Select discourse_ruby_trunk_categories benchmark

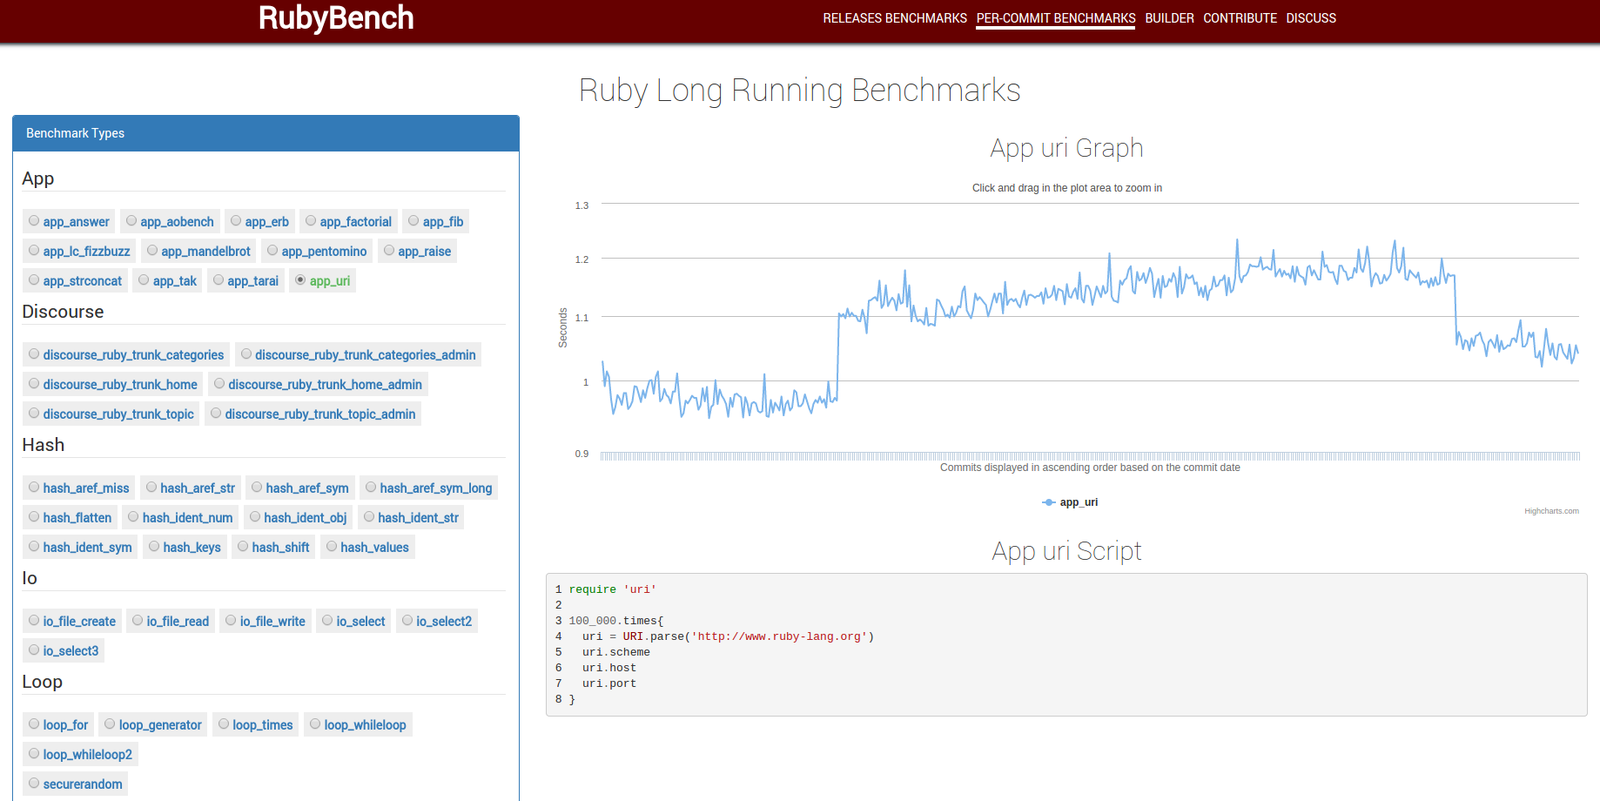point(126,355)
